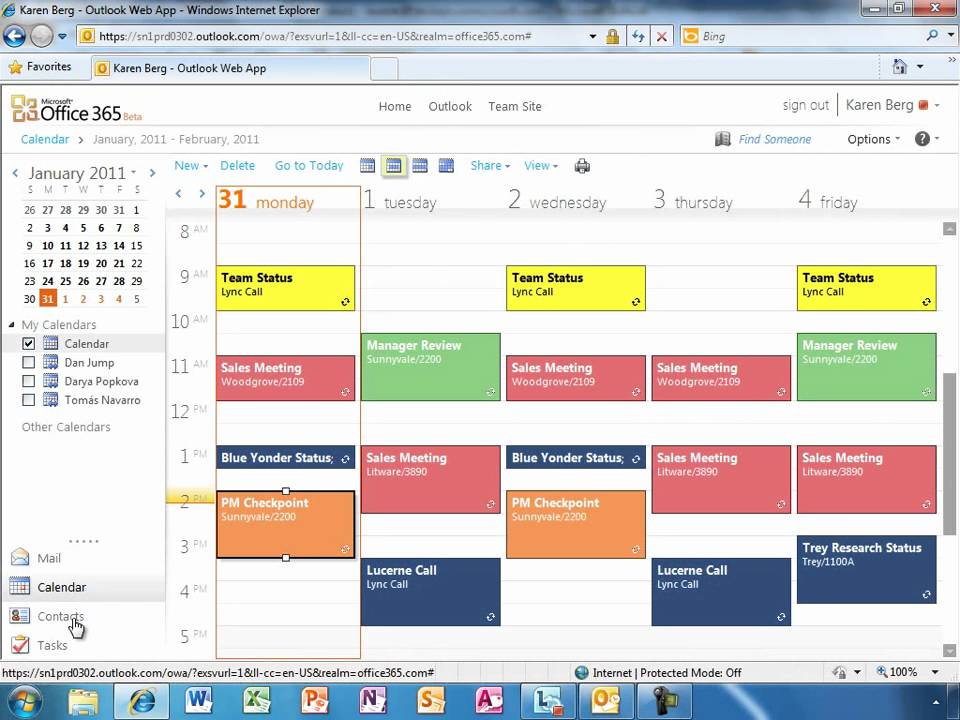Select Monday PM Checkpoint appointment
The height and width of the screenshot is (720, 960).
tap(285, 525)
